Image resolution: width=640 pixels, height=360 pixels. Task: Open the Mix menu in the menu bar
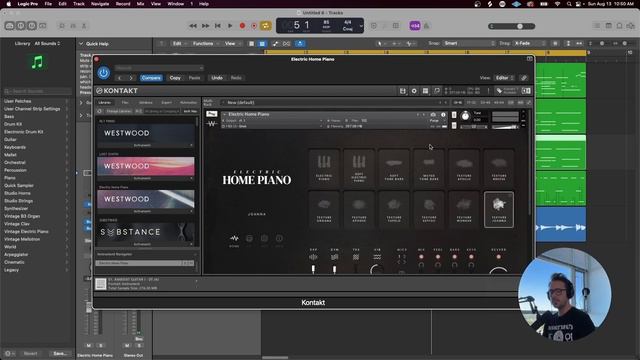(x=140, y=4)
